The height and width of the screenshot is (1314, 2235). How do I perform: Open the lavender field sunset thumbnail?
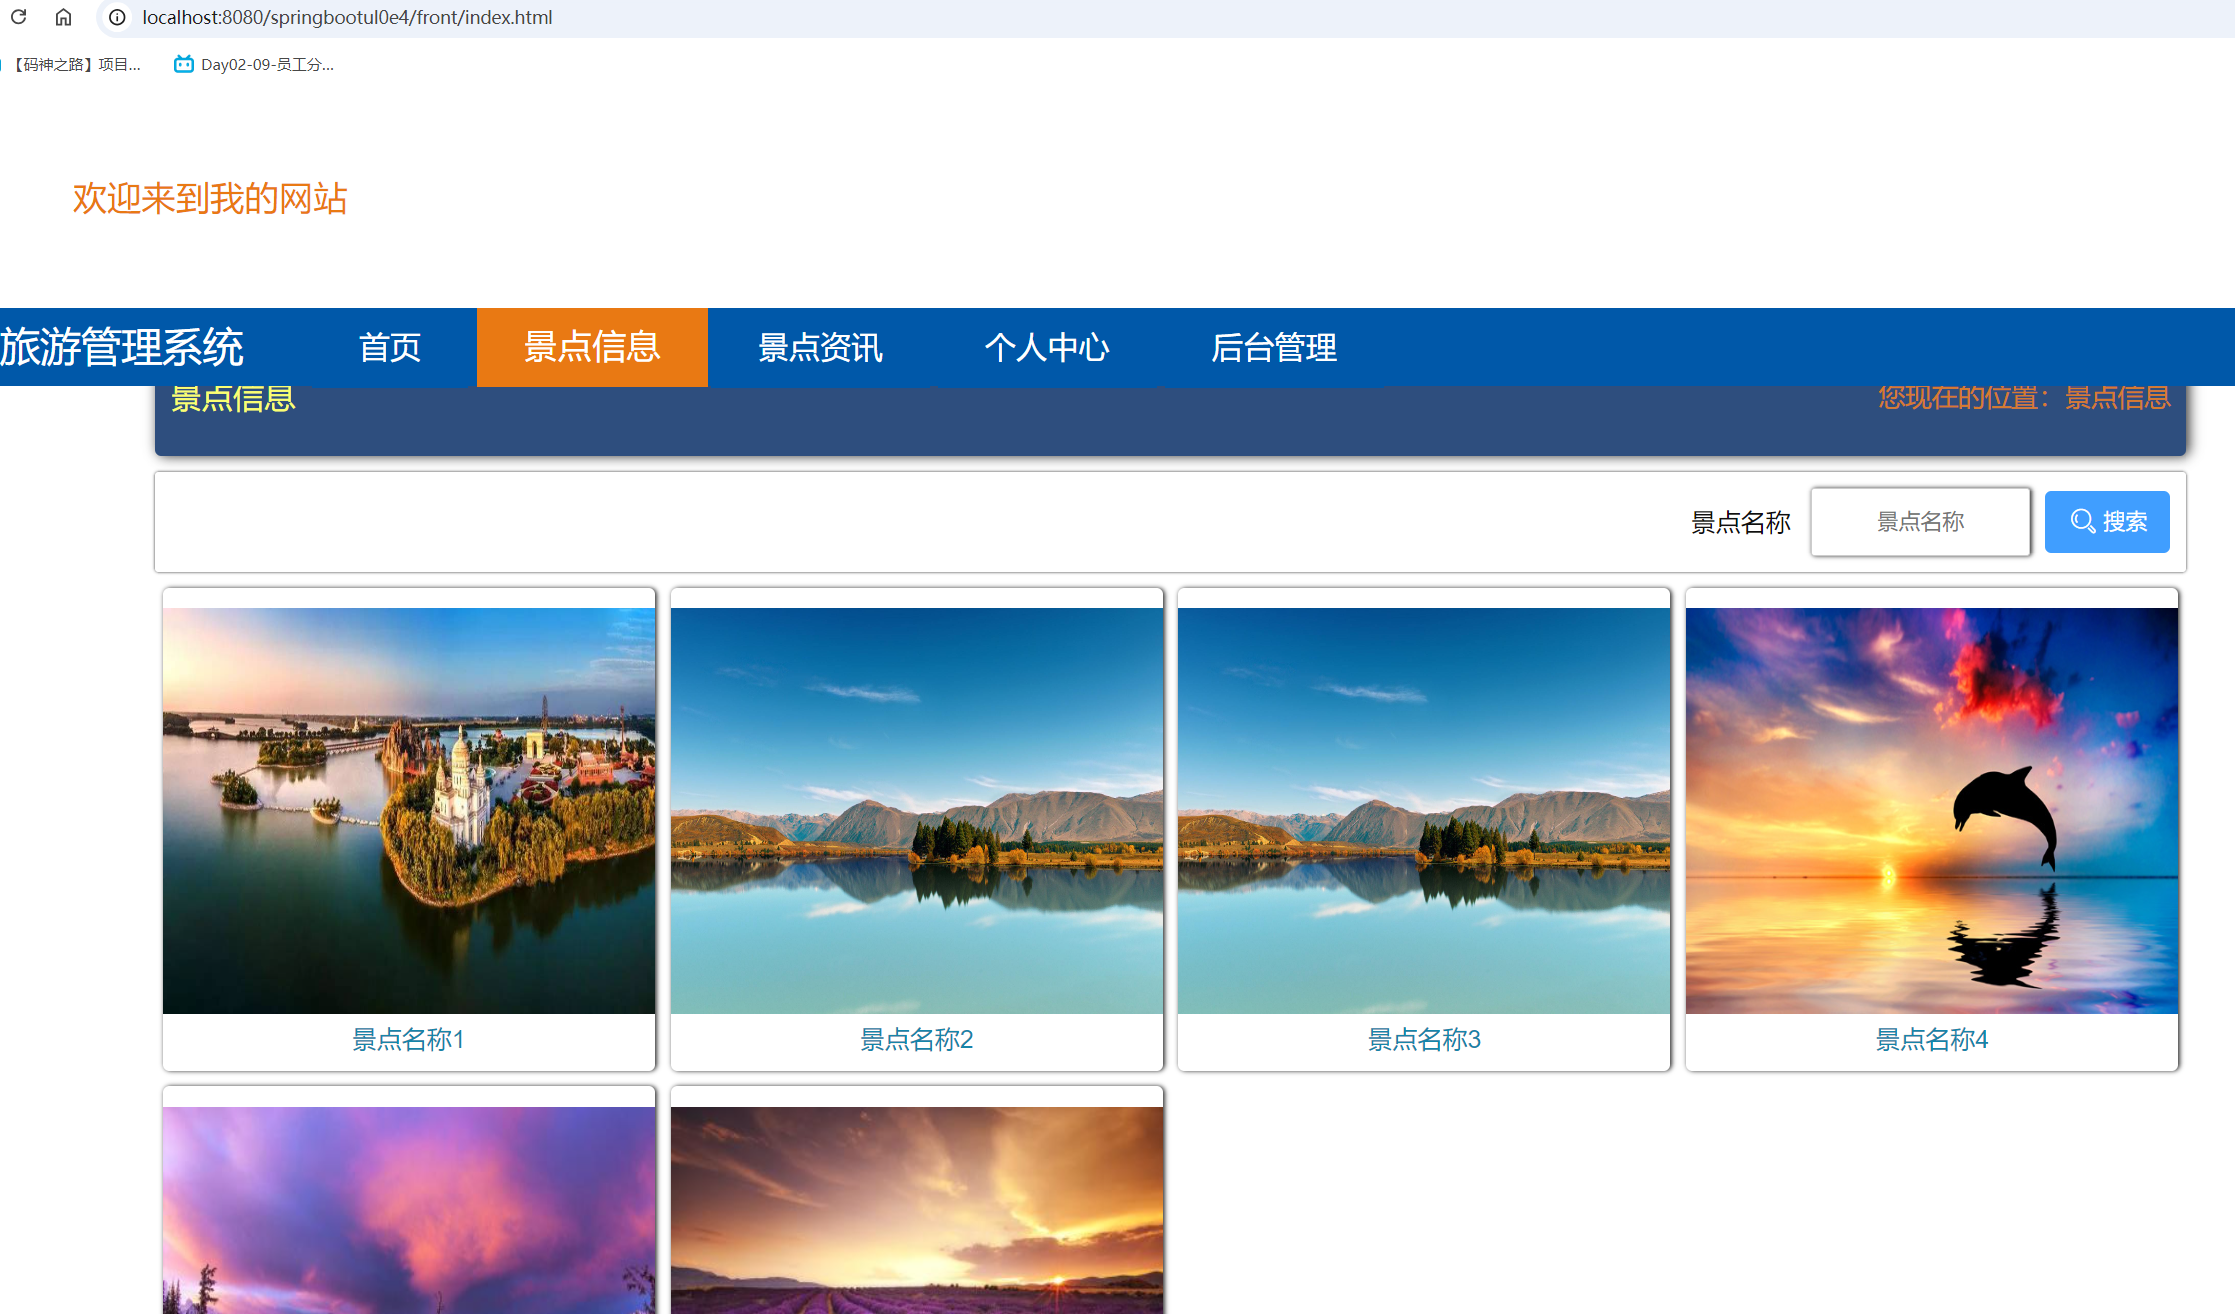click(916, 1210)
